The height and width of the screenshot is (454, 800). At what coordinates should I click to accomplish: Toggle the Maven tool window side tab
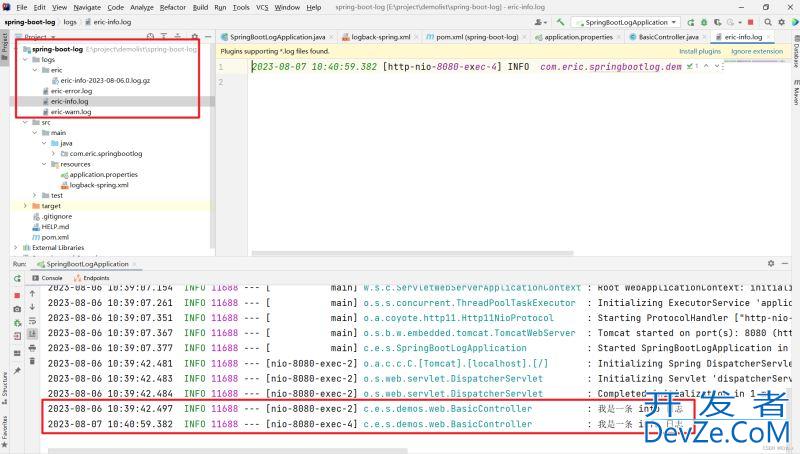[x=795, y=92]
